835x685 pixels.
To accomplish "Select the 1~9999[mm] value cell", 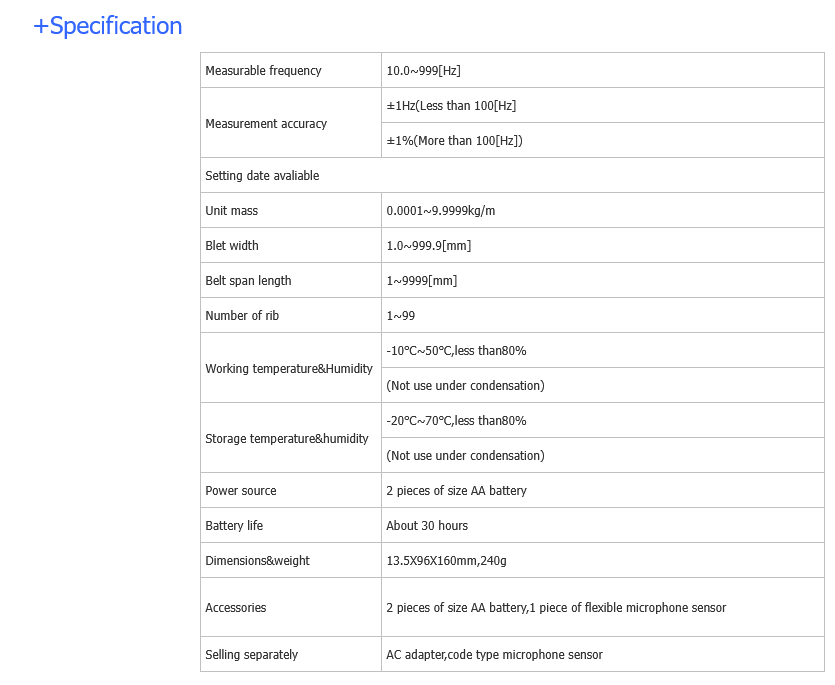I will [421, 281].
